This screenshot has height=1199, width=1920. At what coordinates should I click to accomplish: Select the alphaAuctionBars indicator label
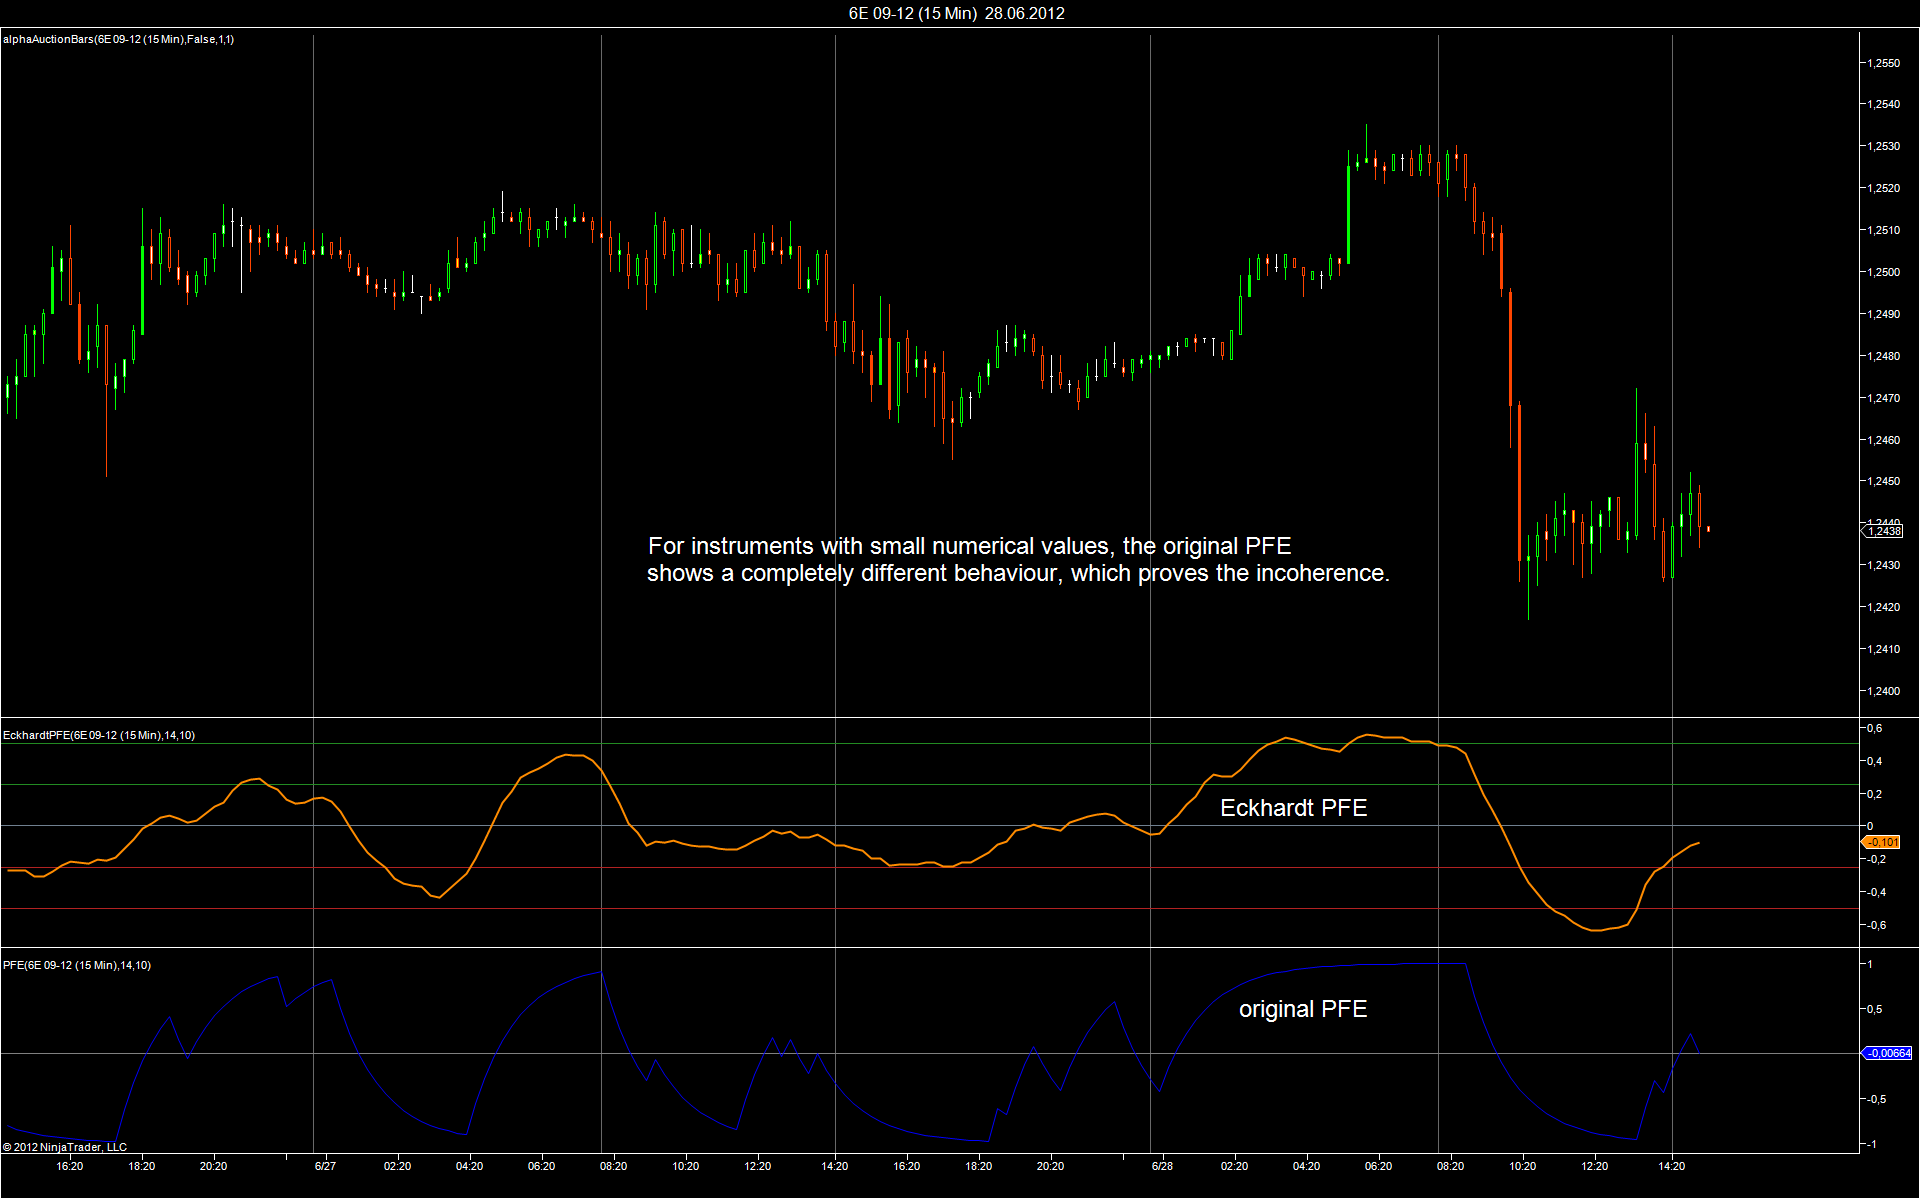(118, 39)
